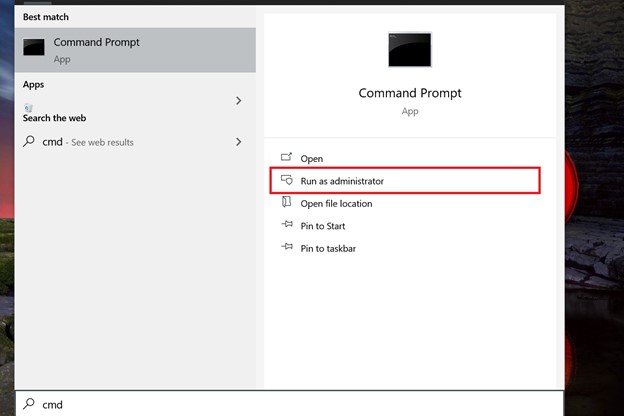Screen dimensions: 624x416
Task: Select the Pin to Start label
Action: coord(323,226)
